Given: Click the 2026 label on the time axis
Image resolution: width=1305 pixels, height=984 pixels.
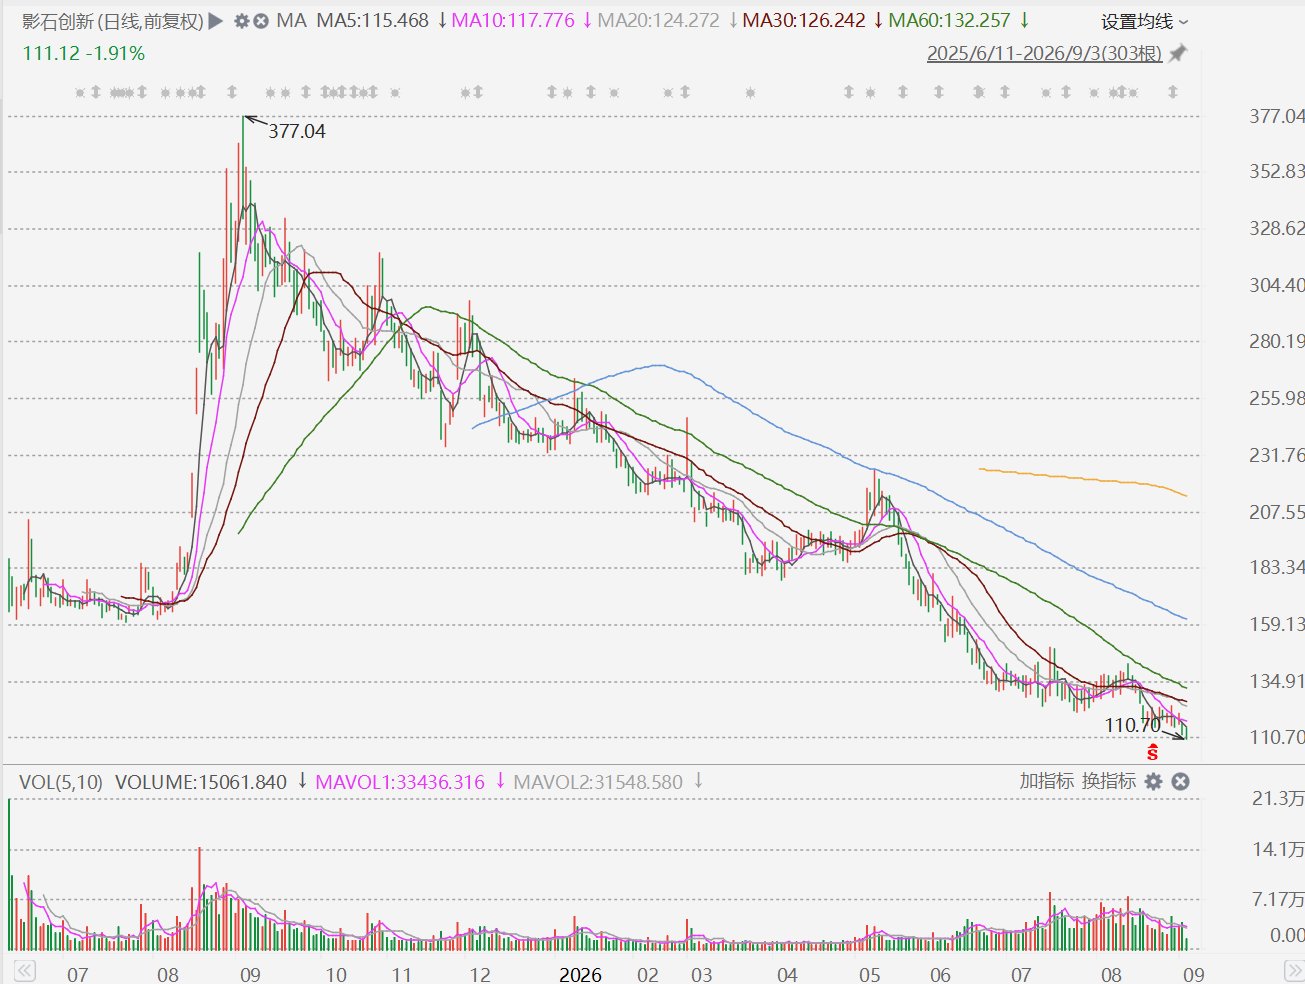Looking at the screenshot, I should click(580, 974).
